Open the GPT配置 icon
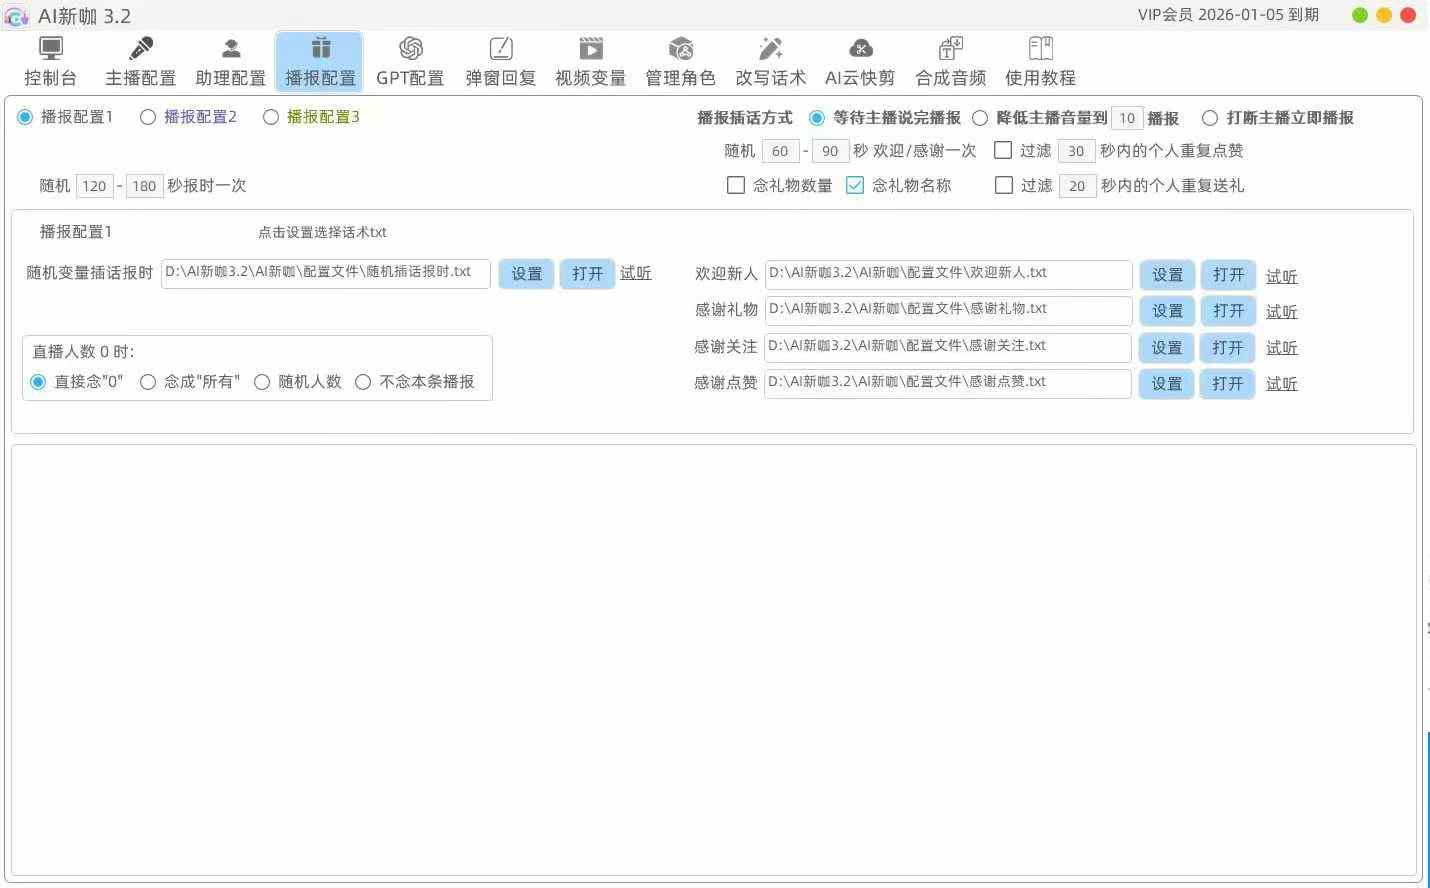1430x888 pixels. point(410,49)
